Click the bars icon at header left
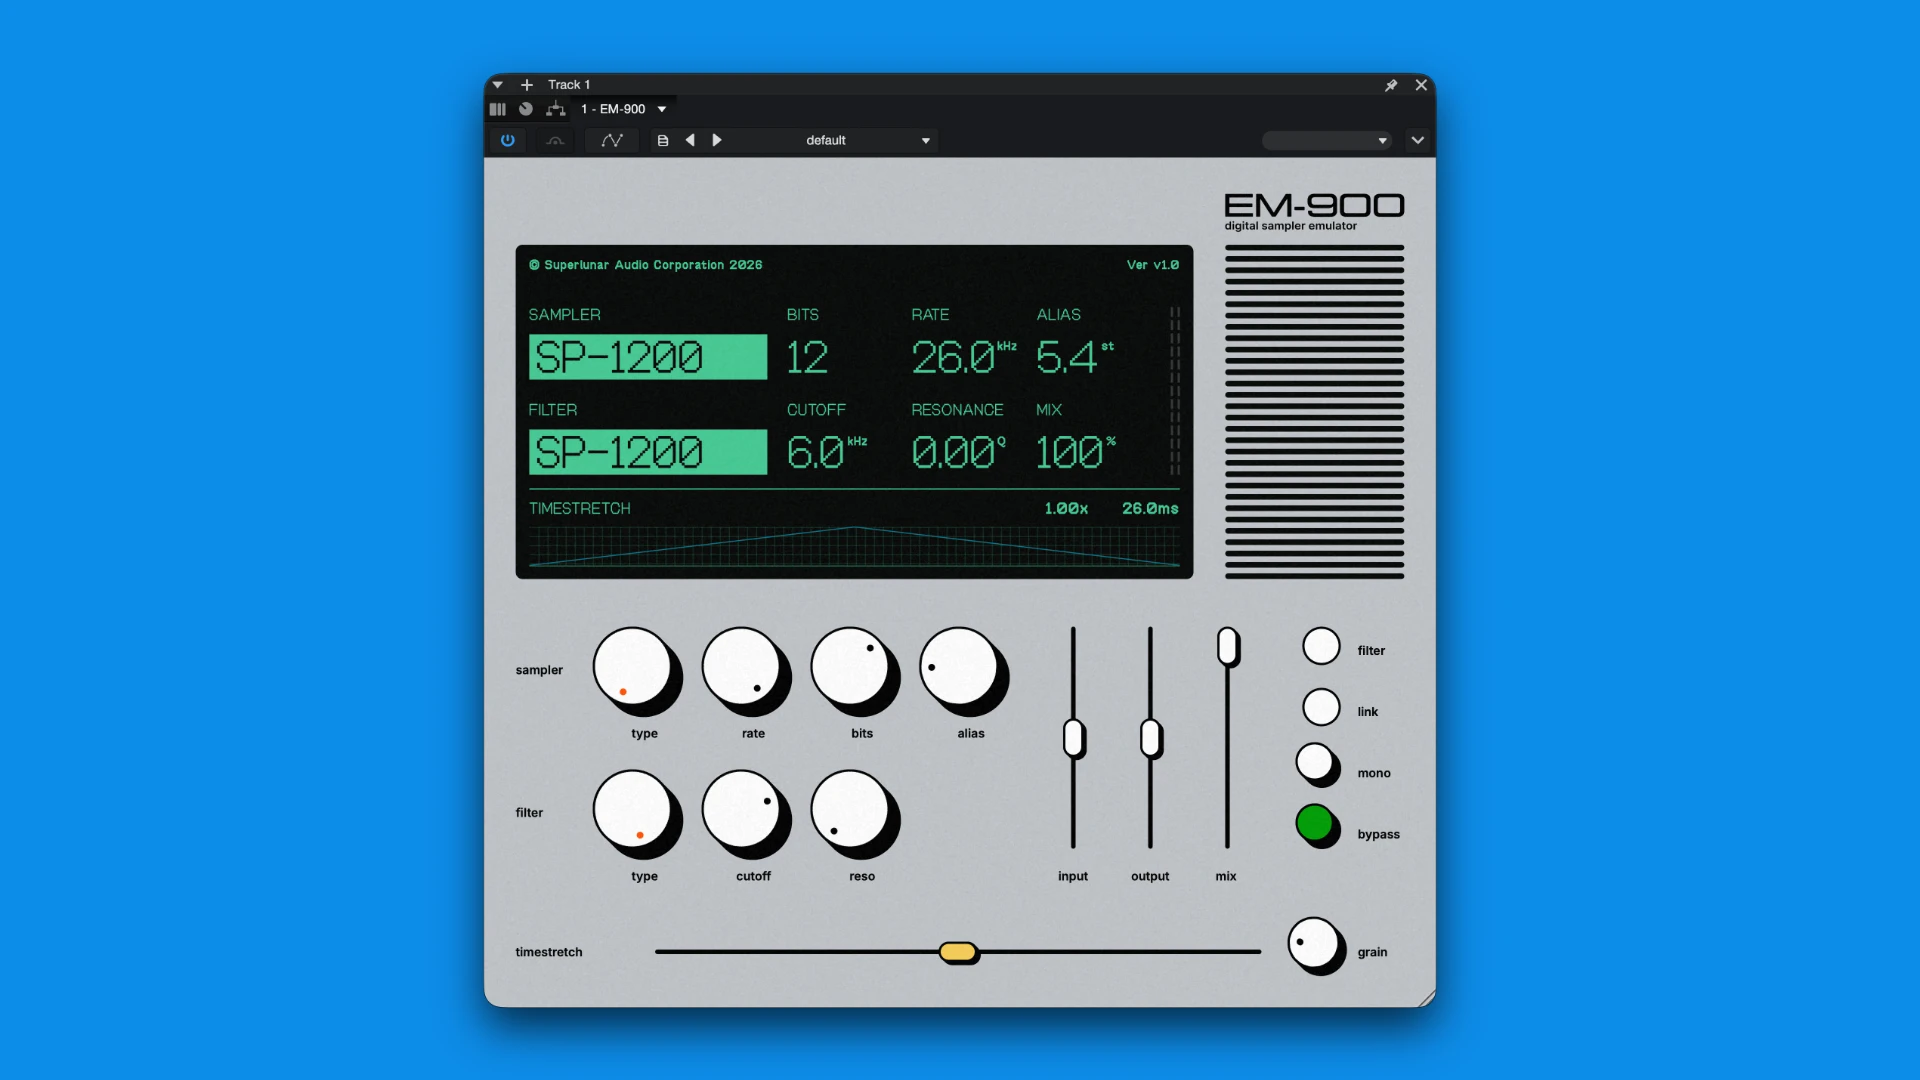 [x=498, y=109]
